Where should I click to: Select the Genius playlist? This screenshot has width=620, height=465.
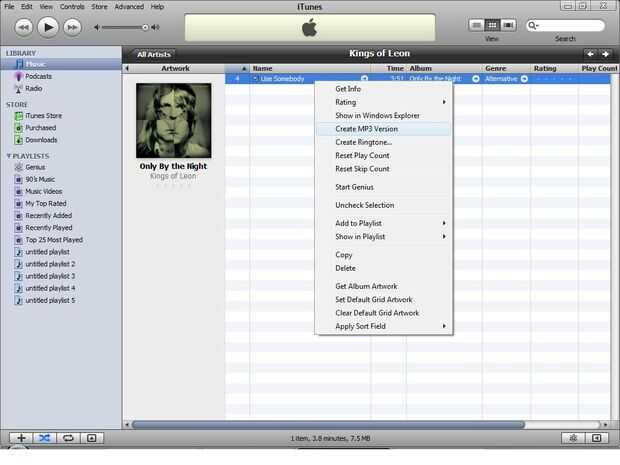[x=35, y=167]
